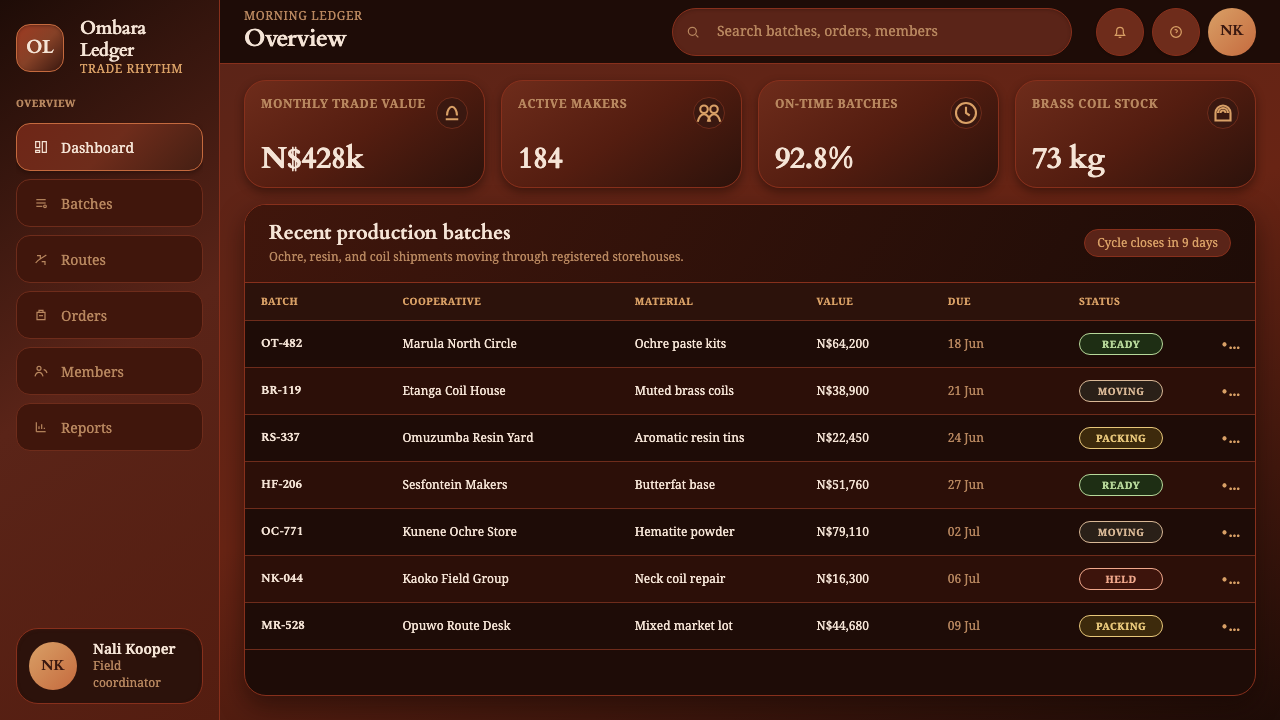Viewport: 1280px width, 720px height.
Task: Open Routes in the sidebar
Action: point(109,259)
